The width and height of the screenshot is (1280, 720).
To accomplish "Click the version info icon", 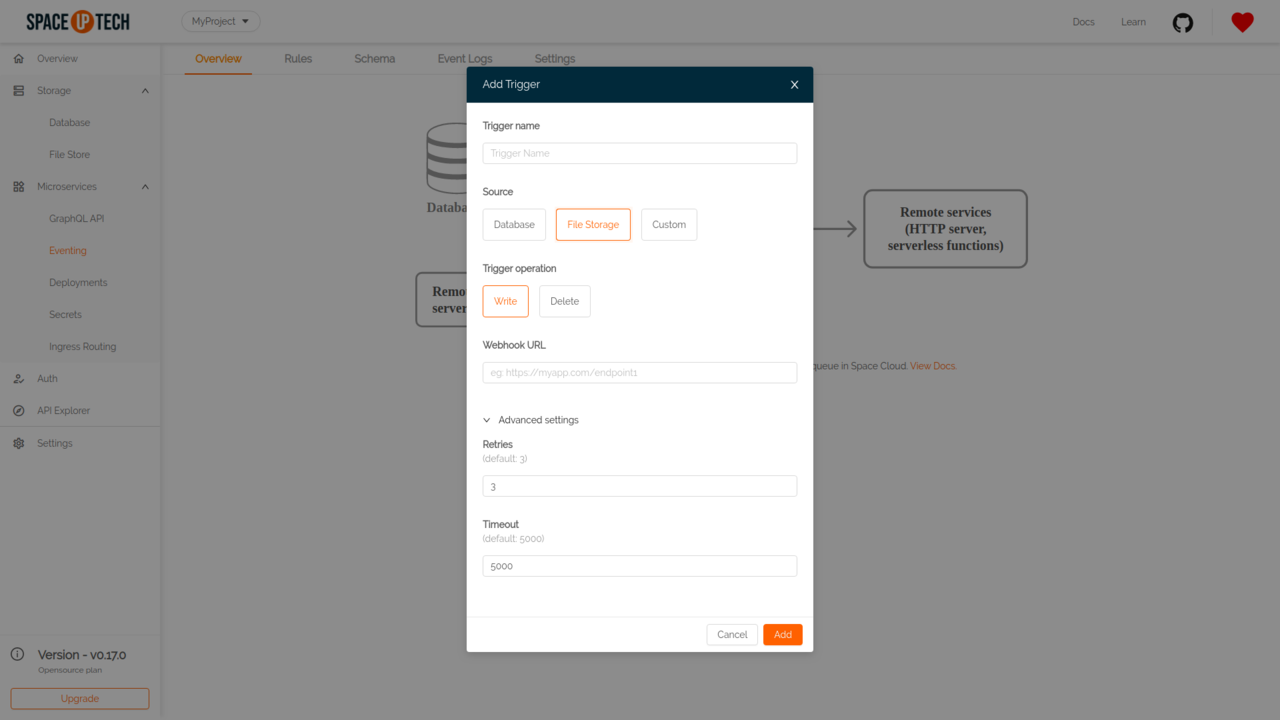I will point(17,654).
